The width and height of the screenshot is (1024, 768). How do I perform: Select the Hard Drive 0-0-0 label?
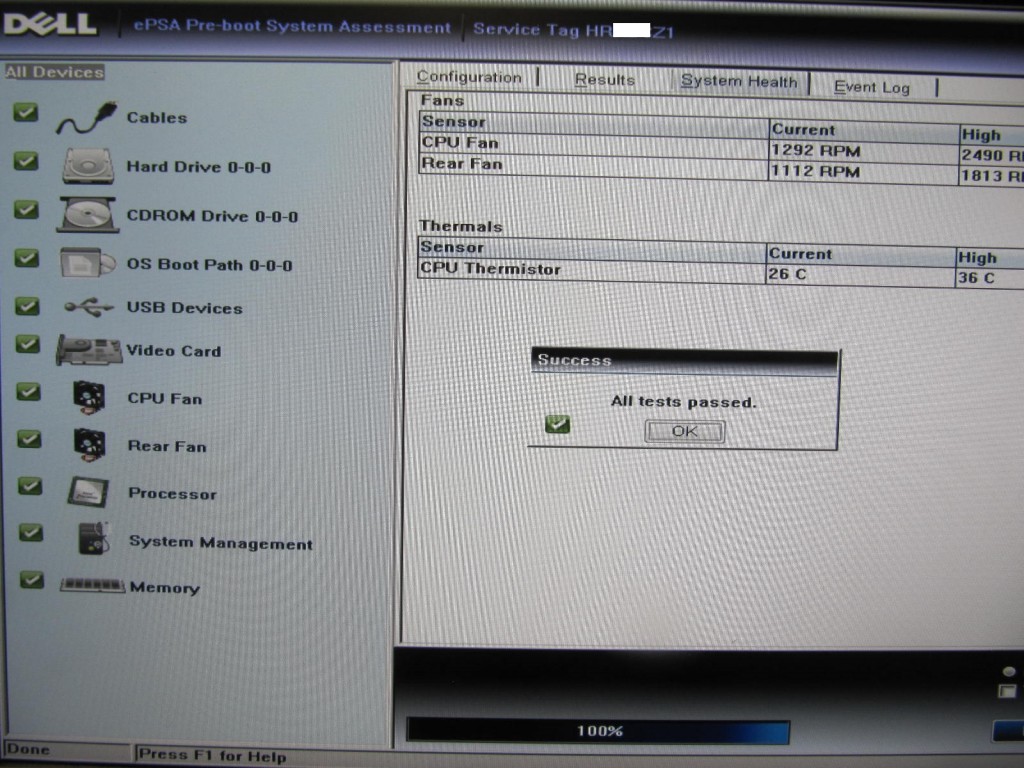click(x=199, y=167)
